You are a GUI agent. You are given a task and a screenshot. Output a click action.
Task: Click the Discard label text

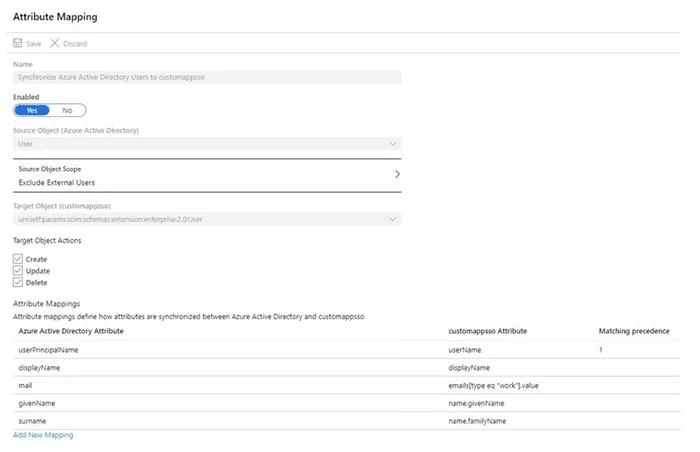tap(75, 44)
